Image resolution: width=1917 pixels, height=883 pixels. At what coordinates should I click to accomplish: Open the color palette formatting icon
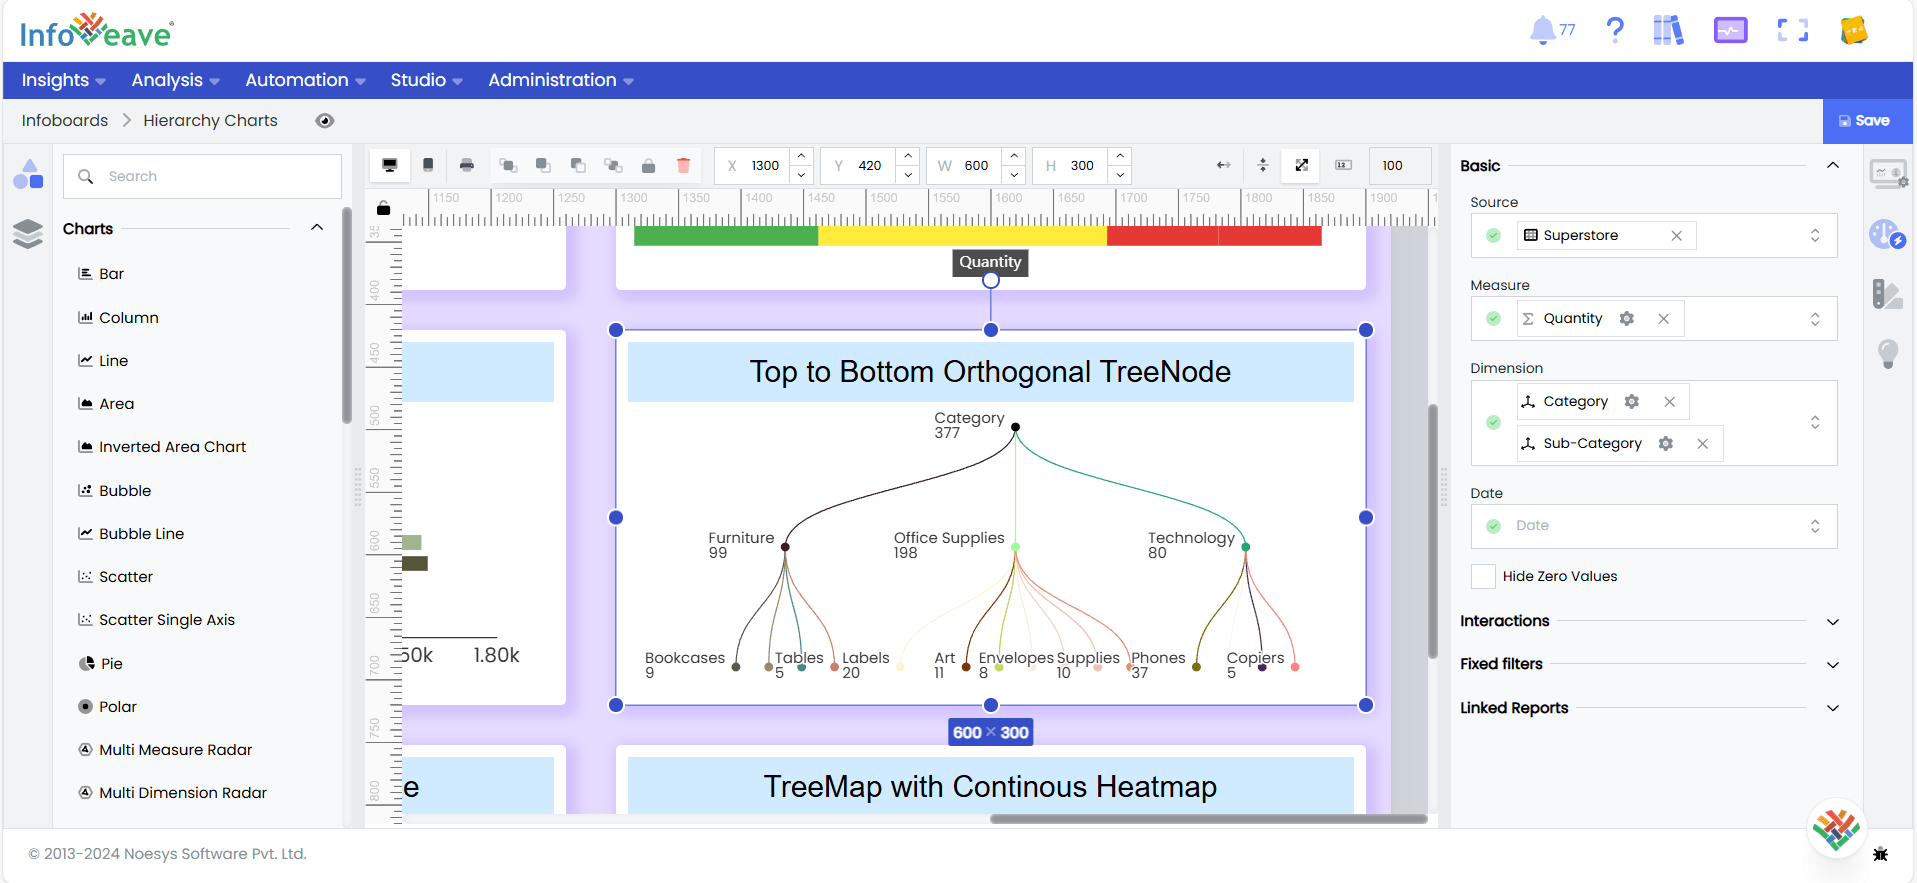click(1888, 294)
